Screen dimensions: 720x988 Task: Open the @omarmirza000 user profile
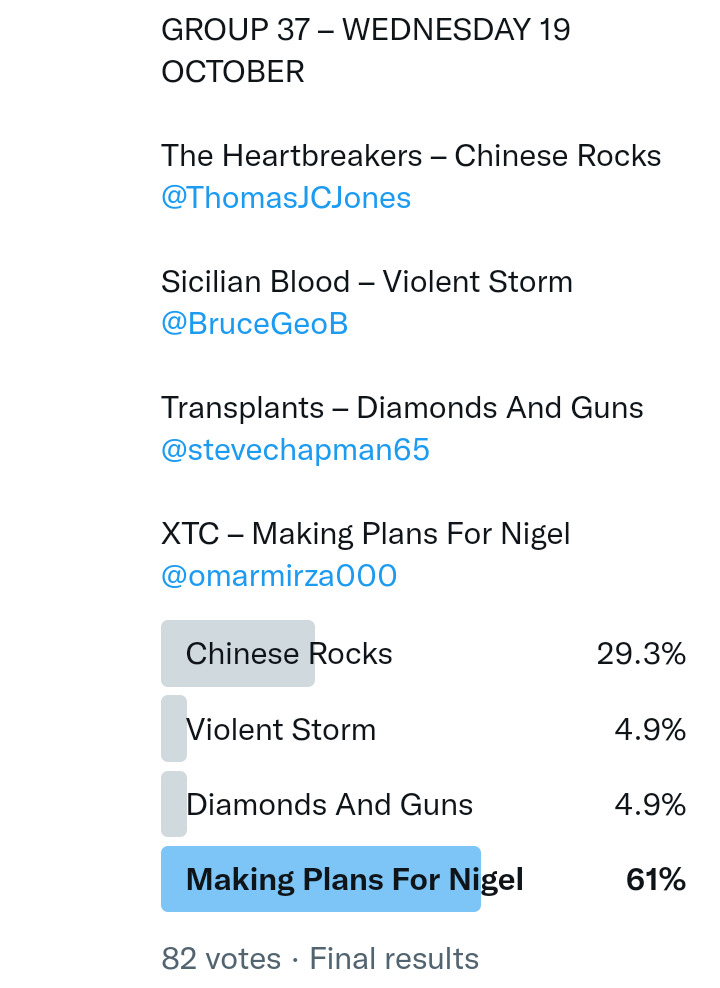point(279,576)
